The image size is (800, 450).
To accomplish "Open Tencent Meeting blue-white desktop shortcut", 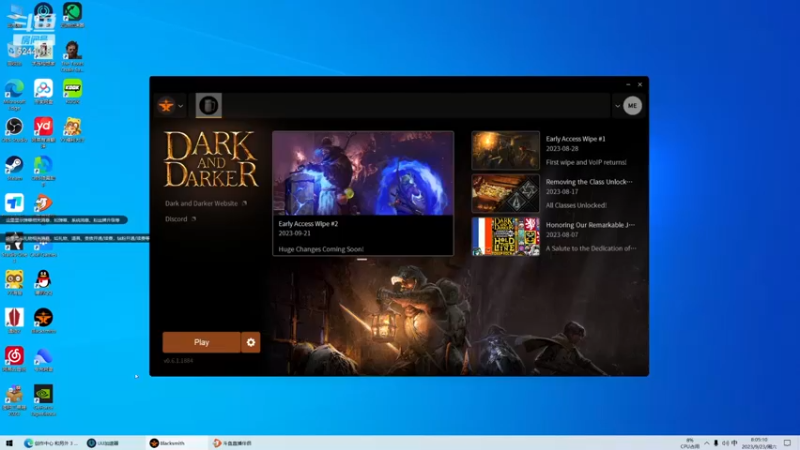I will point(14,203).
